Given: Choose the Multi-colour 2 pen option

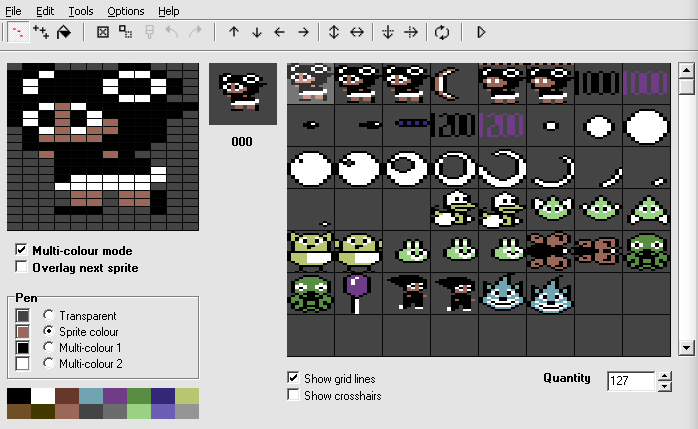Looking at the screenshot, I should [x=49, y=363].
